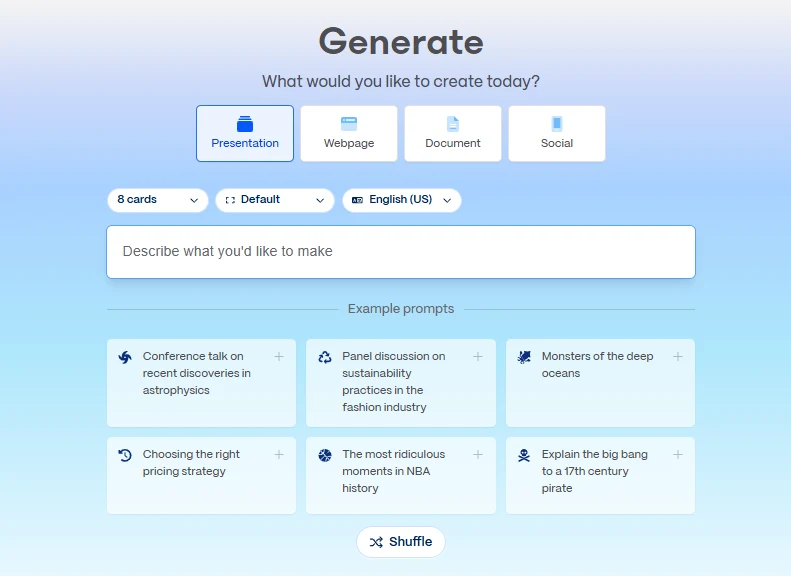This screenshot has height=576, width=791.
Task: Click the basketball icon on NBA prompt
Action: (x=325, y=455)
